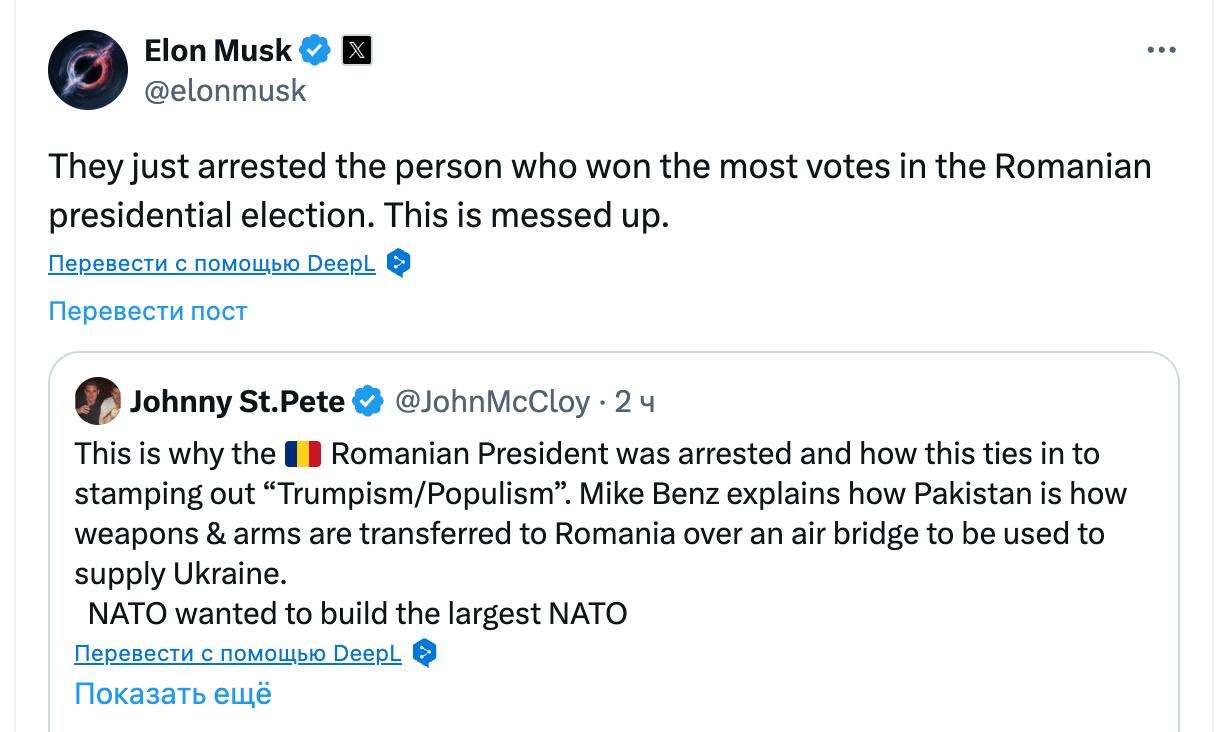Click Elon Musk's blue verified checkmark badge

pyautogui.click(x=316, y=50)
